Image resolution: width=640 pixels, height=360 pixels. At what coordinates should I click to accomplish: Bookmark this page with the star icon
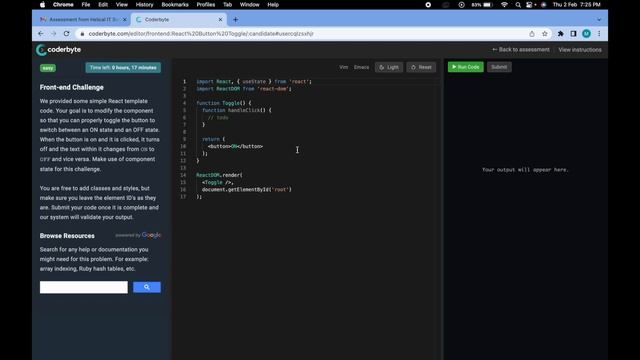[x=544, y=34]
